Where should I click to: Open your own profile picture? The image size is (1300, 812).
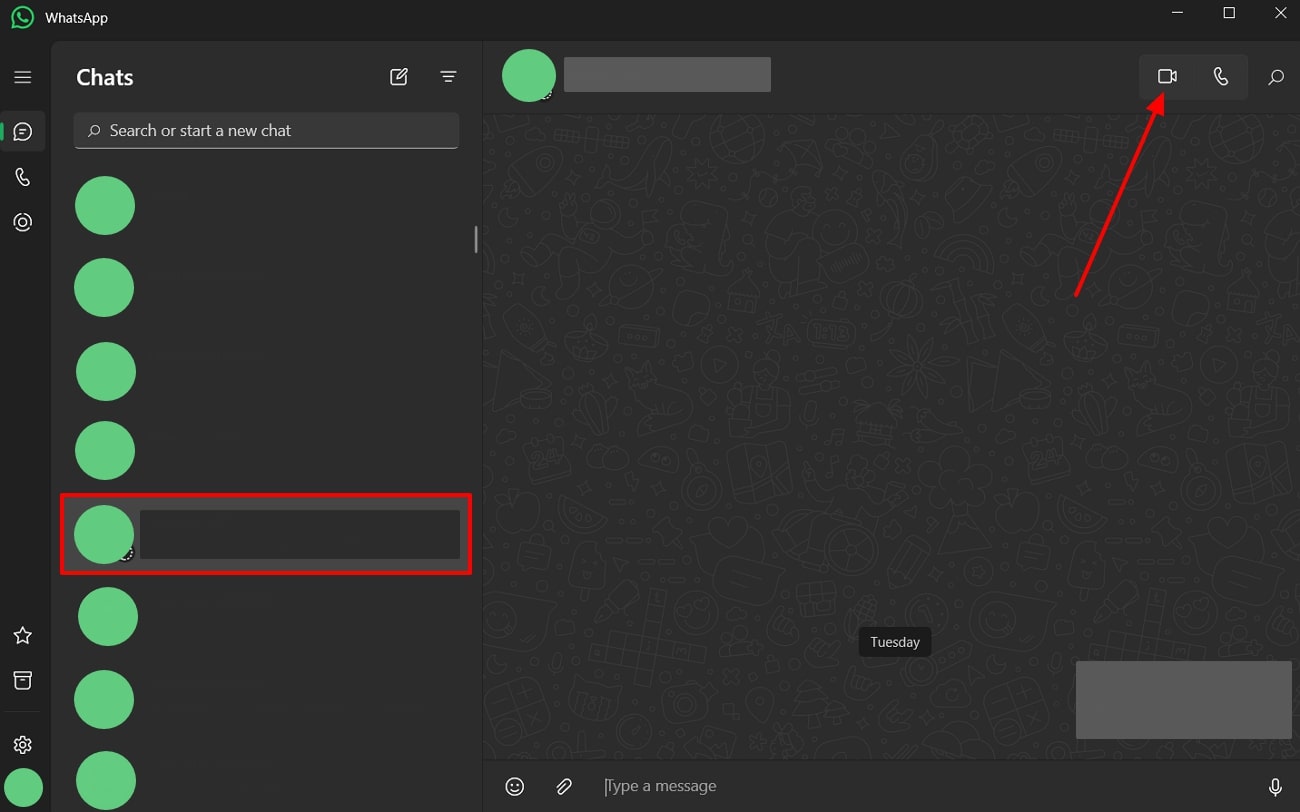(23, 788)
